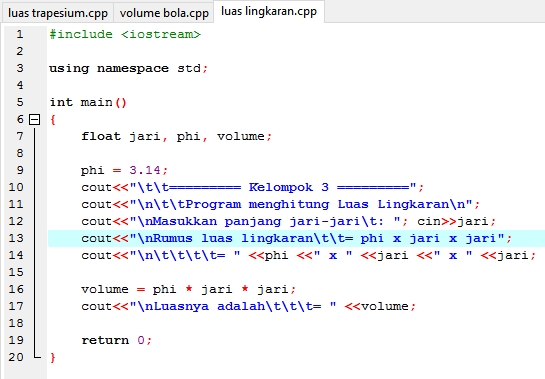Place cursor in 'using namespace std;'
Viewport: 545px width, 379px height.
pos(128,68)
